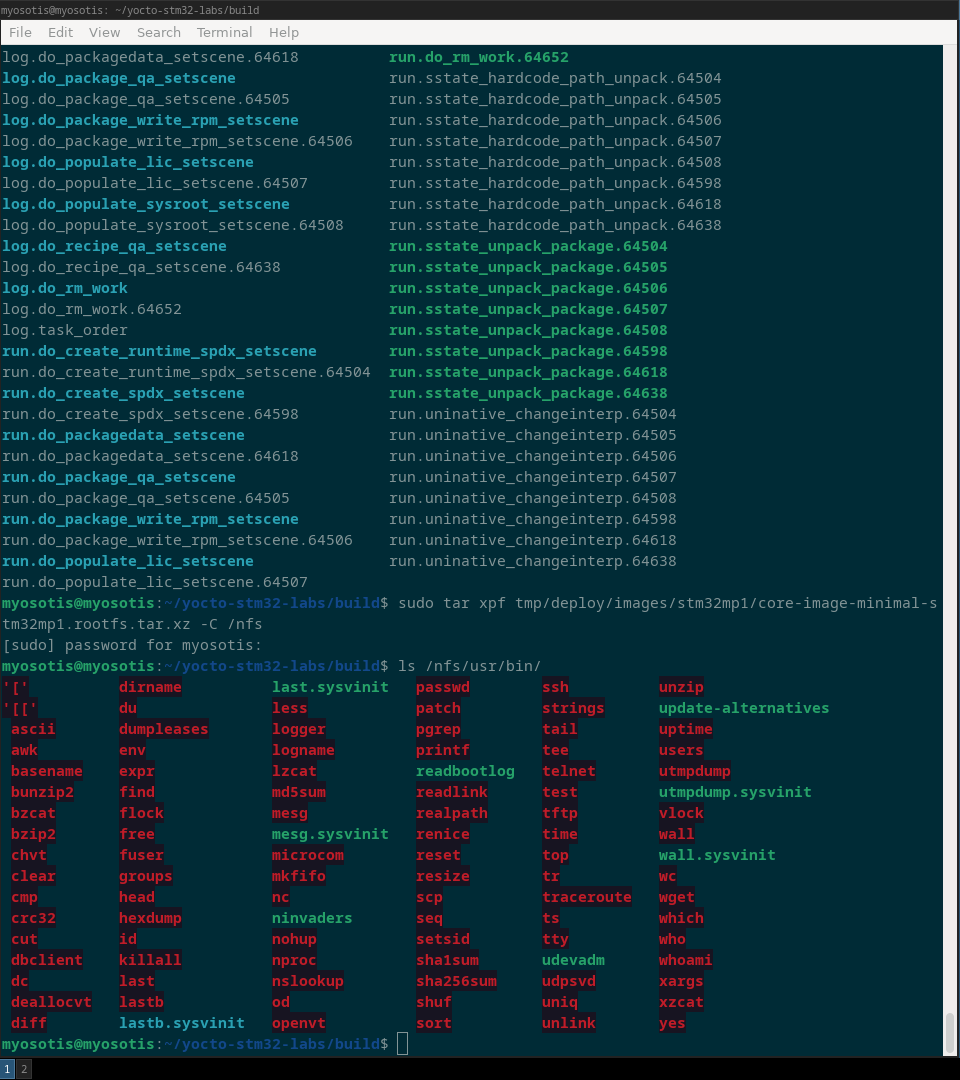Click the traceroute entry

[586, 897]
